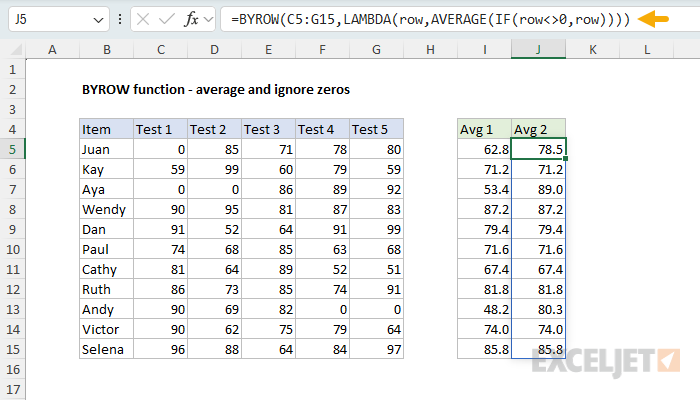Select the cell containing 'Selena'
This screenshot has height=400, width=700.
click(x=107, y=350)
